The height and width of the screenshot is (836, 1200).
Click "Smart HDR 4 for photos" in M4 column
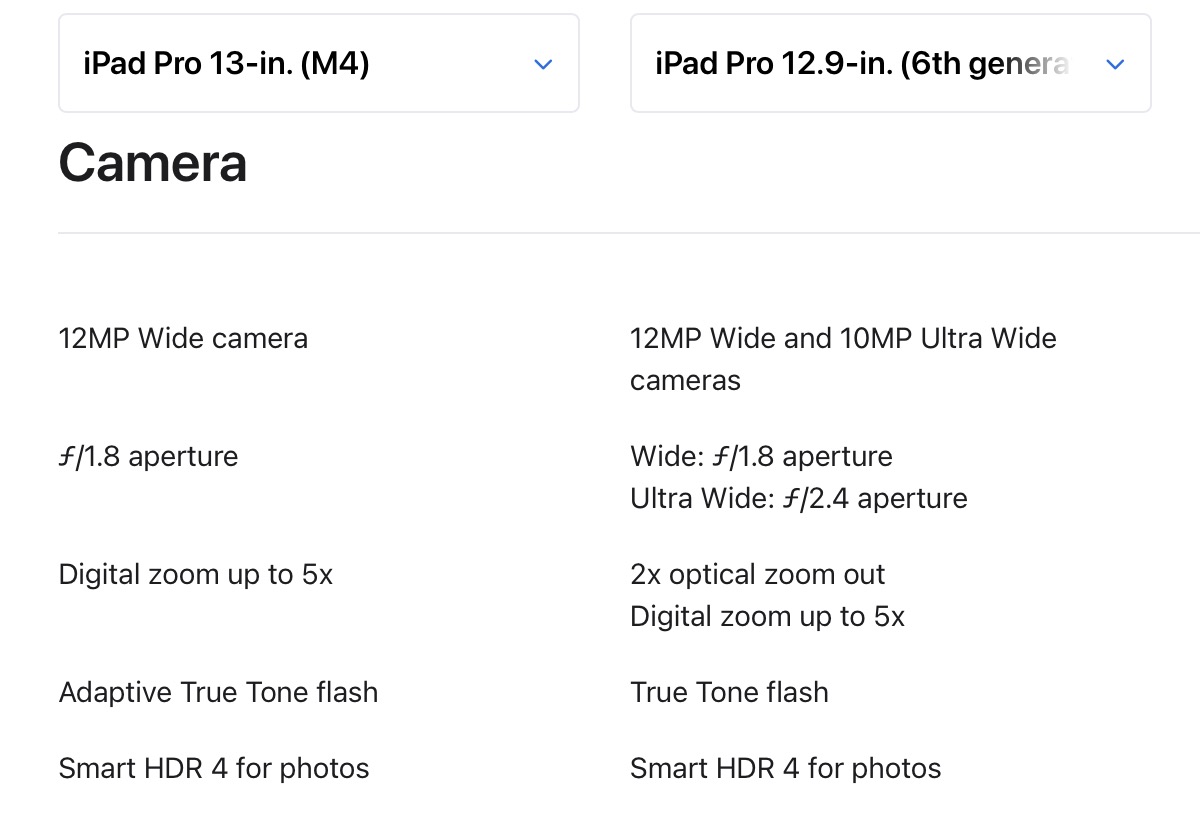(214, 768)
